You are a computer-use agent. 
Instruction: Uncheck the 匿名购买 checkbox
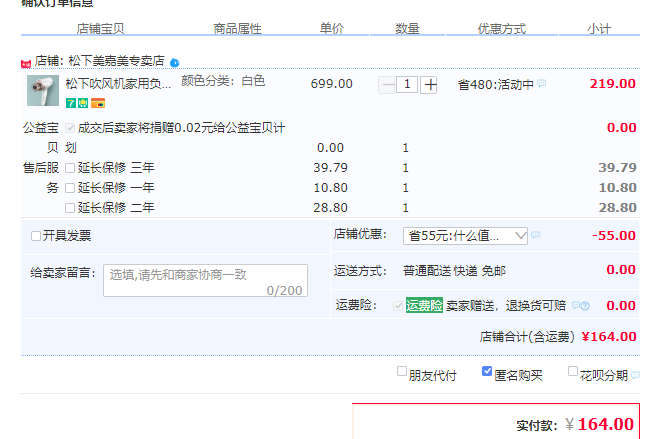(487, 371)
